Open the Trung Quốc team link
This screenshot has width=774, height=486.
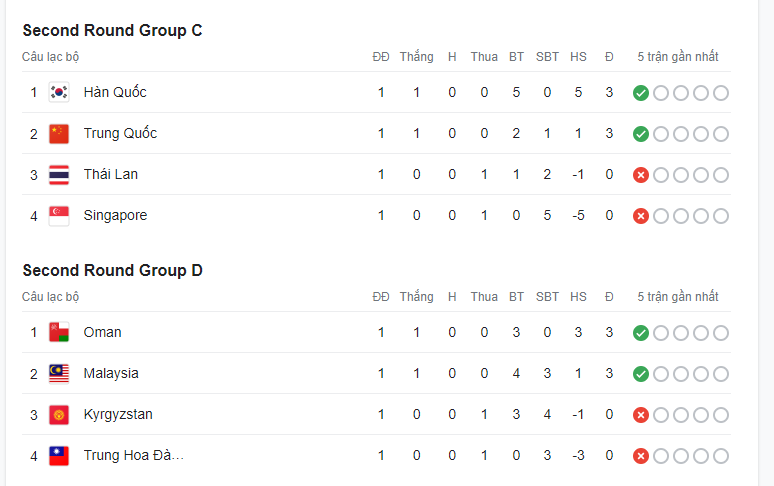click(x=120, y=134)
